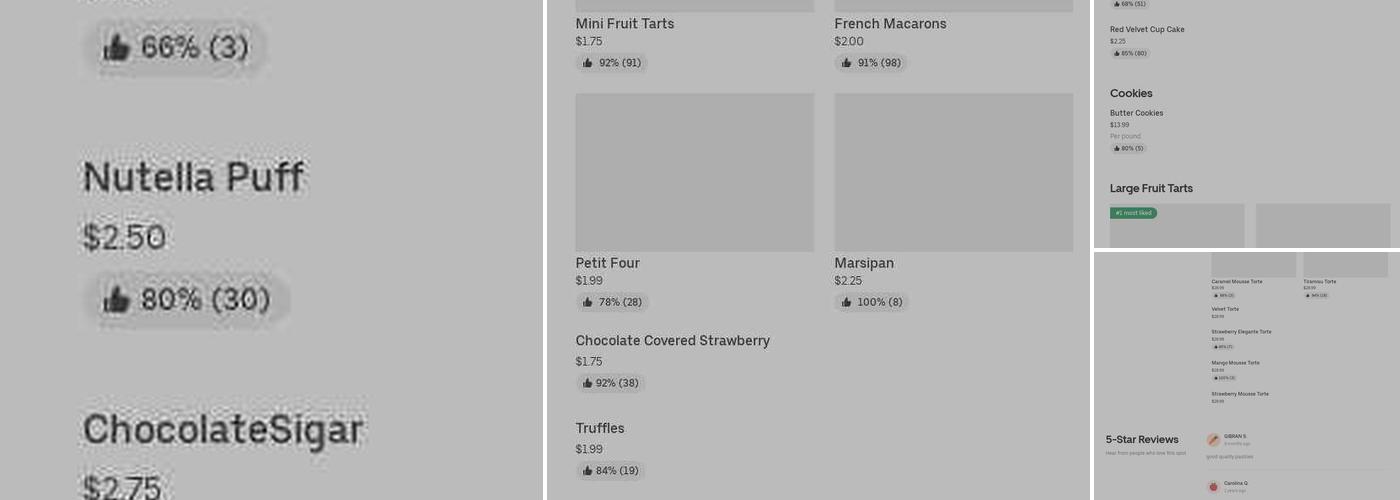Click Marsipan's 100% thumbs-up icon
The width and height of the screenshot is (1400, 500).
tap(846, 302)
